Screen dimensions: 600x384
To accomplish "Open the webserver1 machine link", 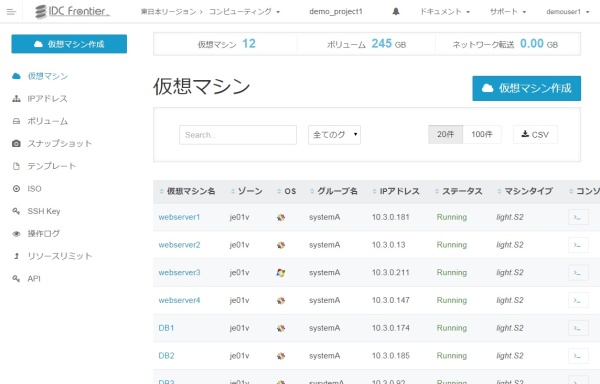I will click(179, 217).
